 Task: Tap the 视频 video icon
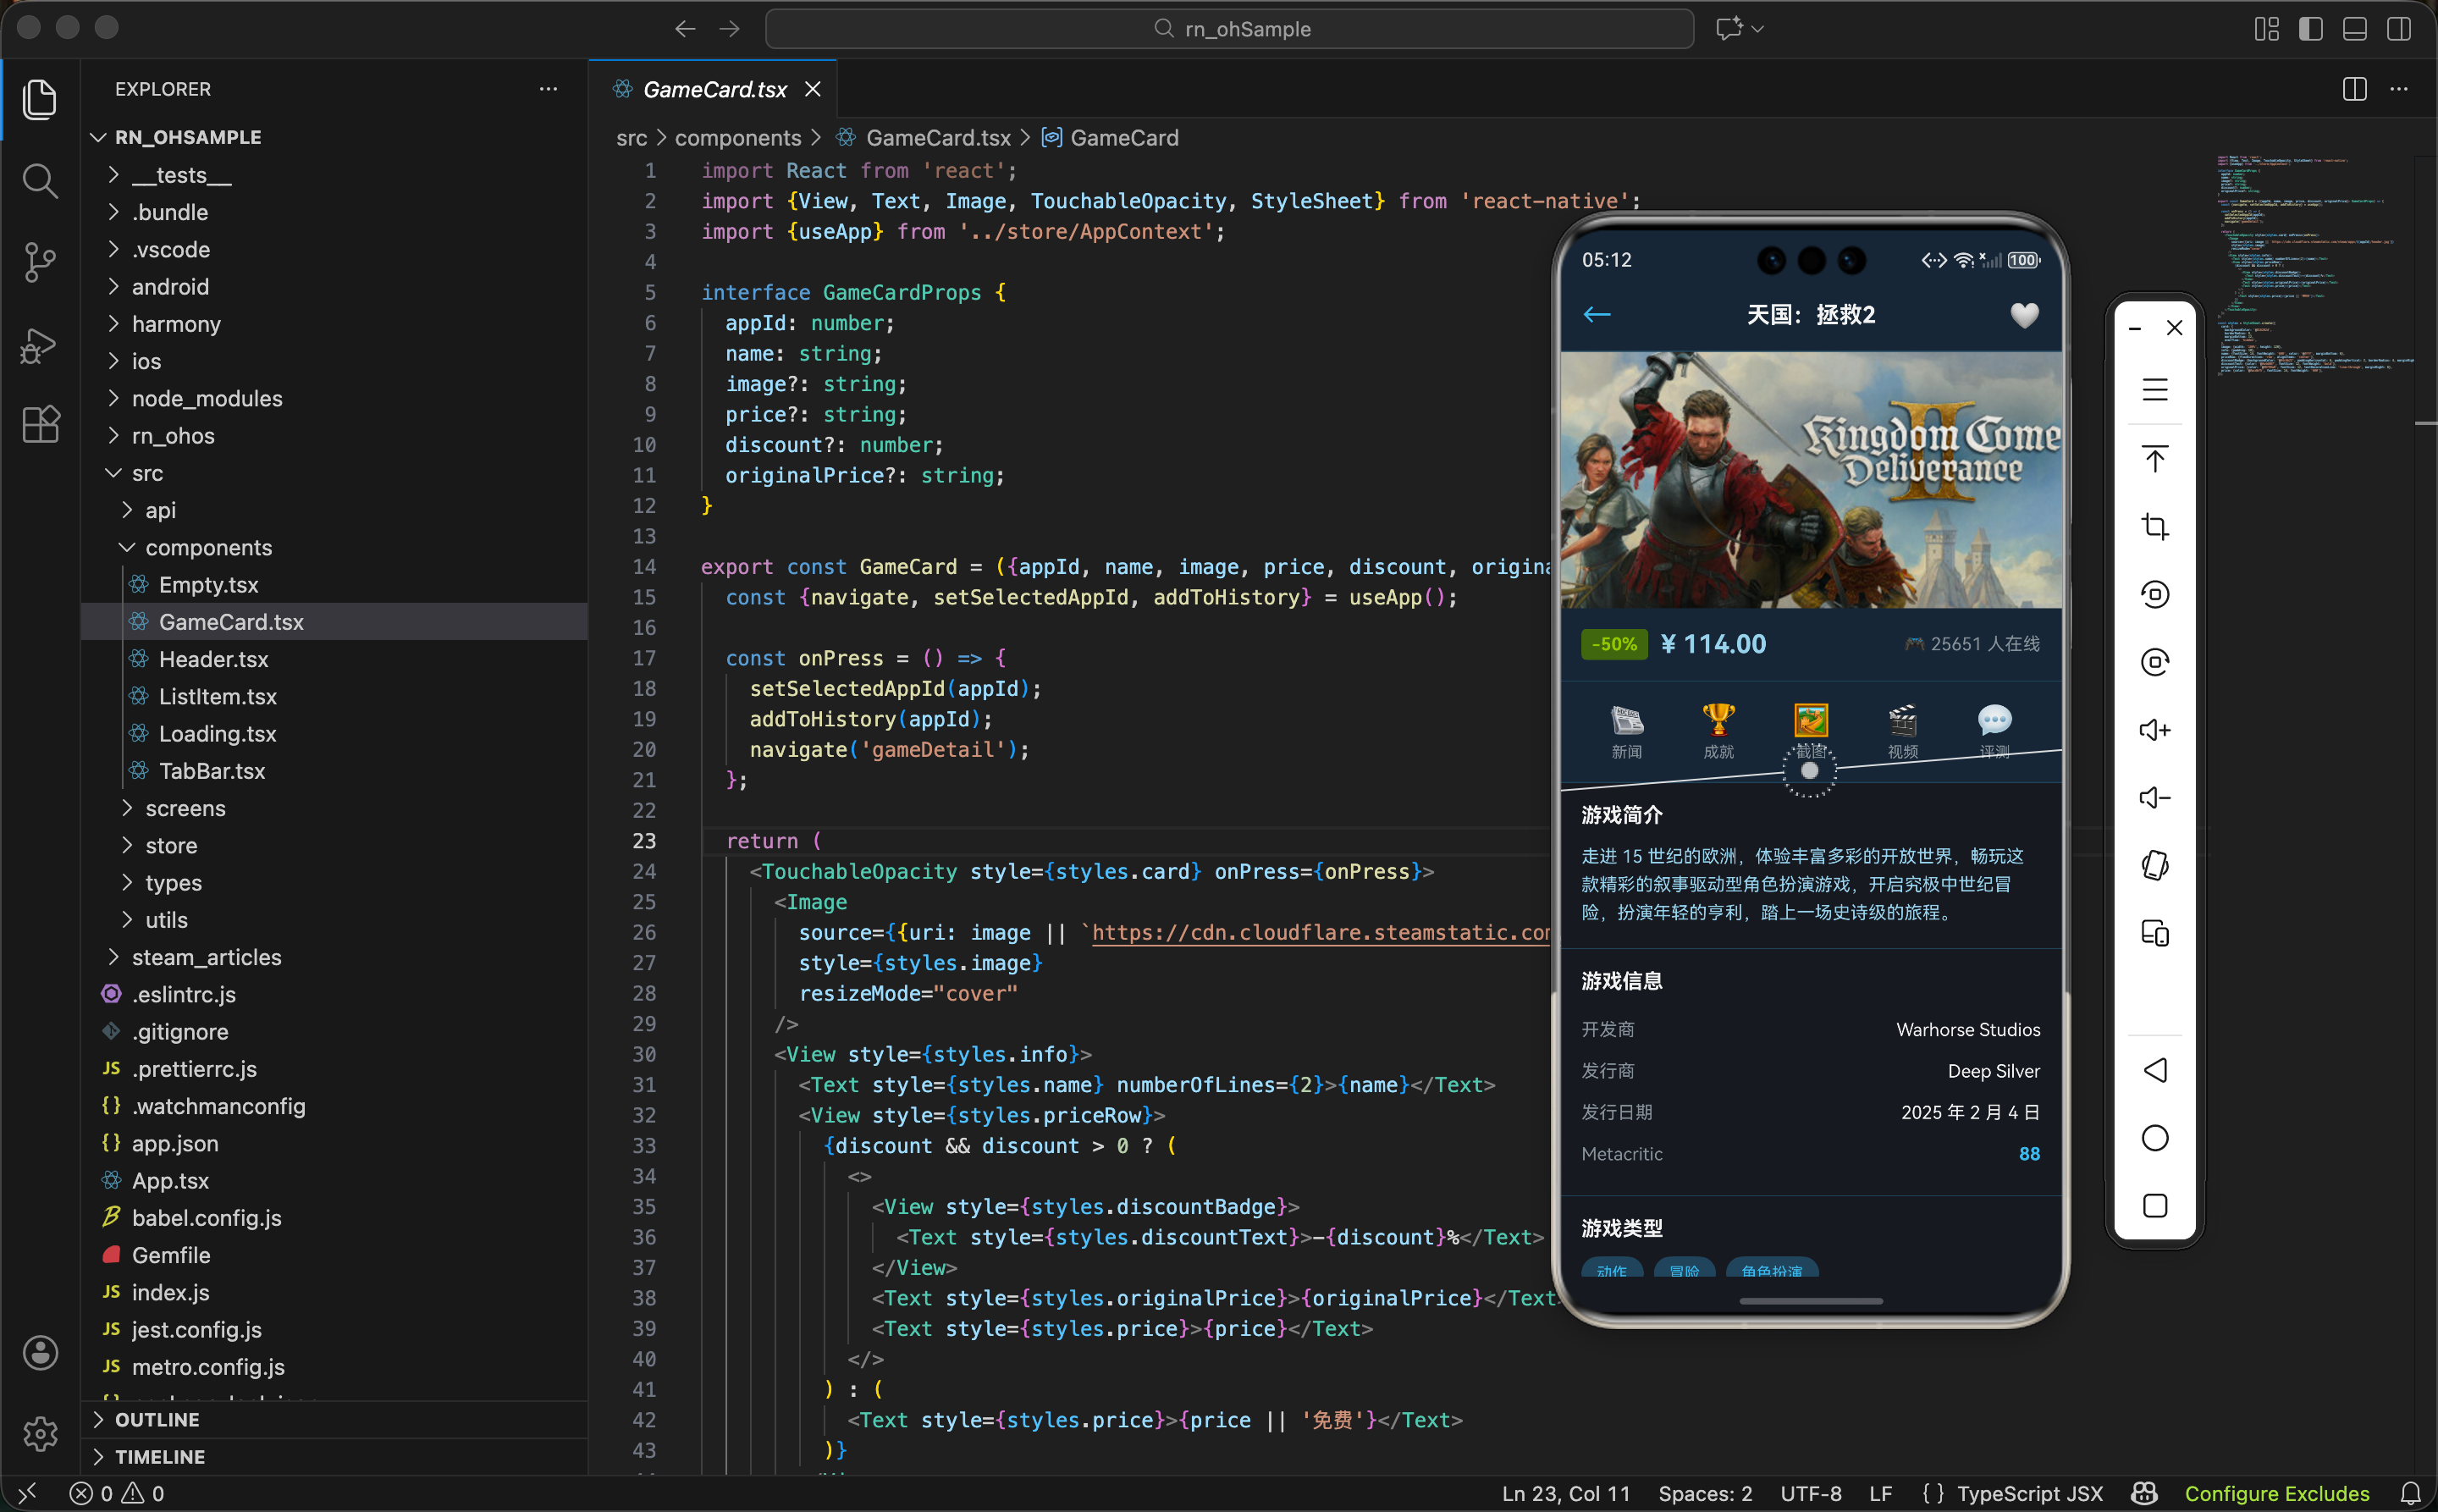1902,730
